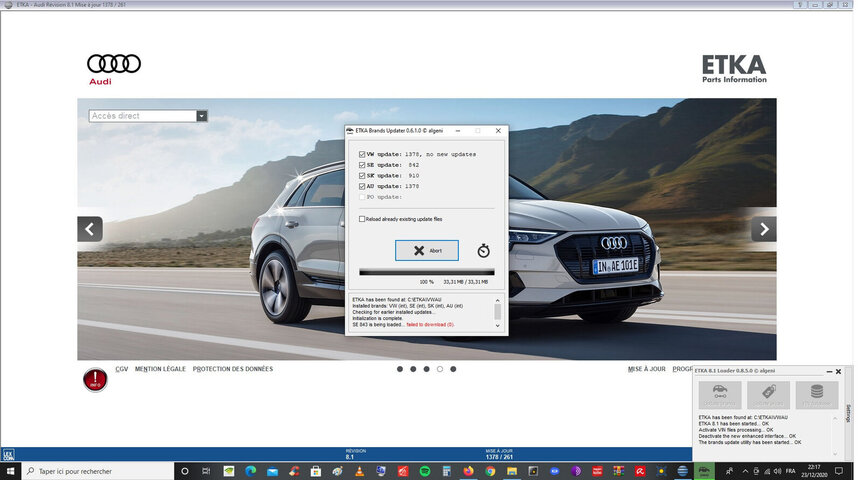Viewport: 862px width, 480px height.
Task: Open Spotify from the taskbar
Action: tap(424, 471)
